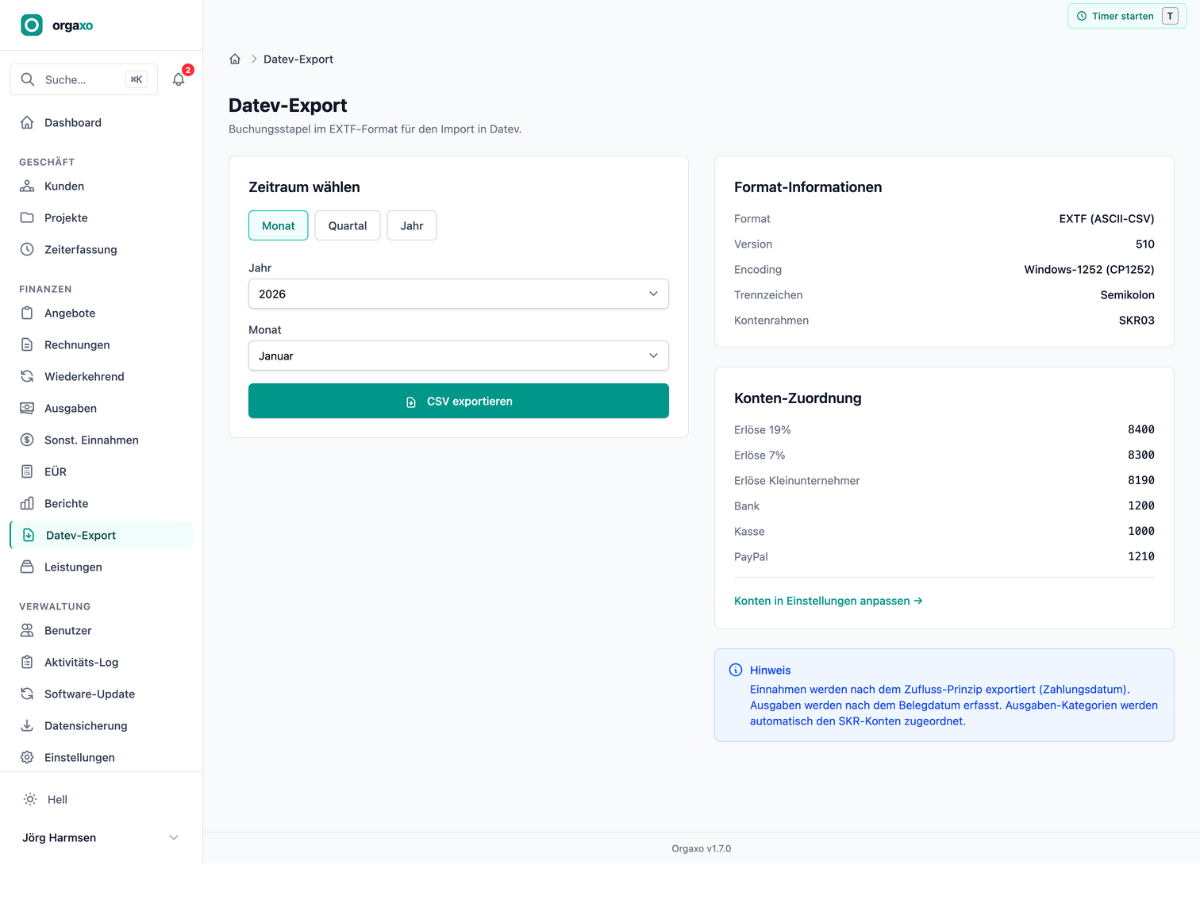The width and height of the screenshot is (1200, 900).
Task: Click the Kunden sidebar icon
Action: click(x=27, y=186)
